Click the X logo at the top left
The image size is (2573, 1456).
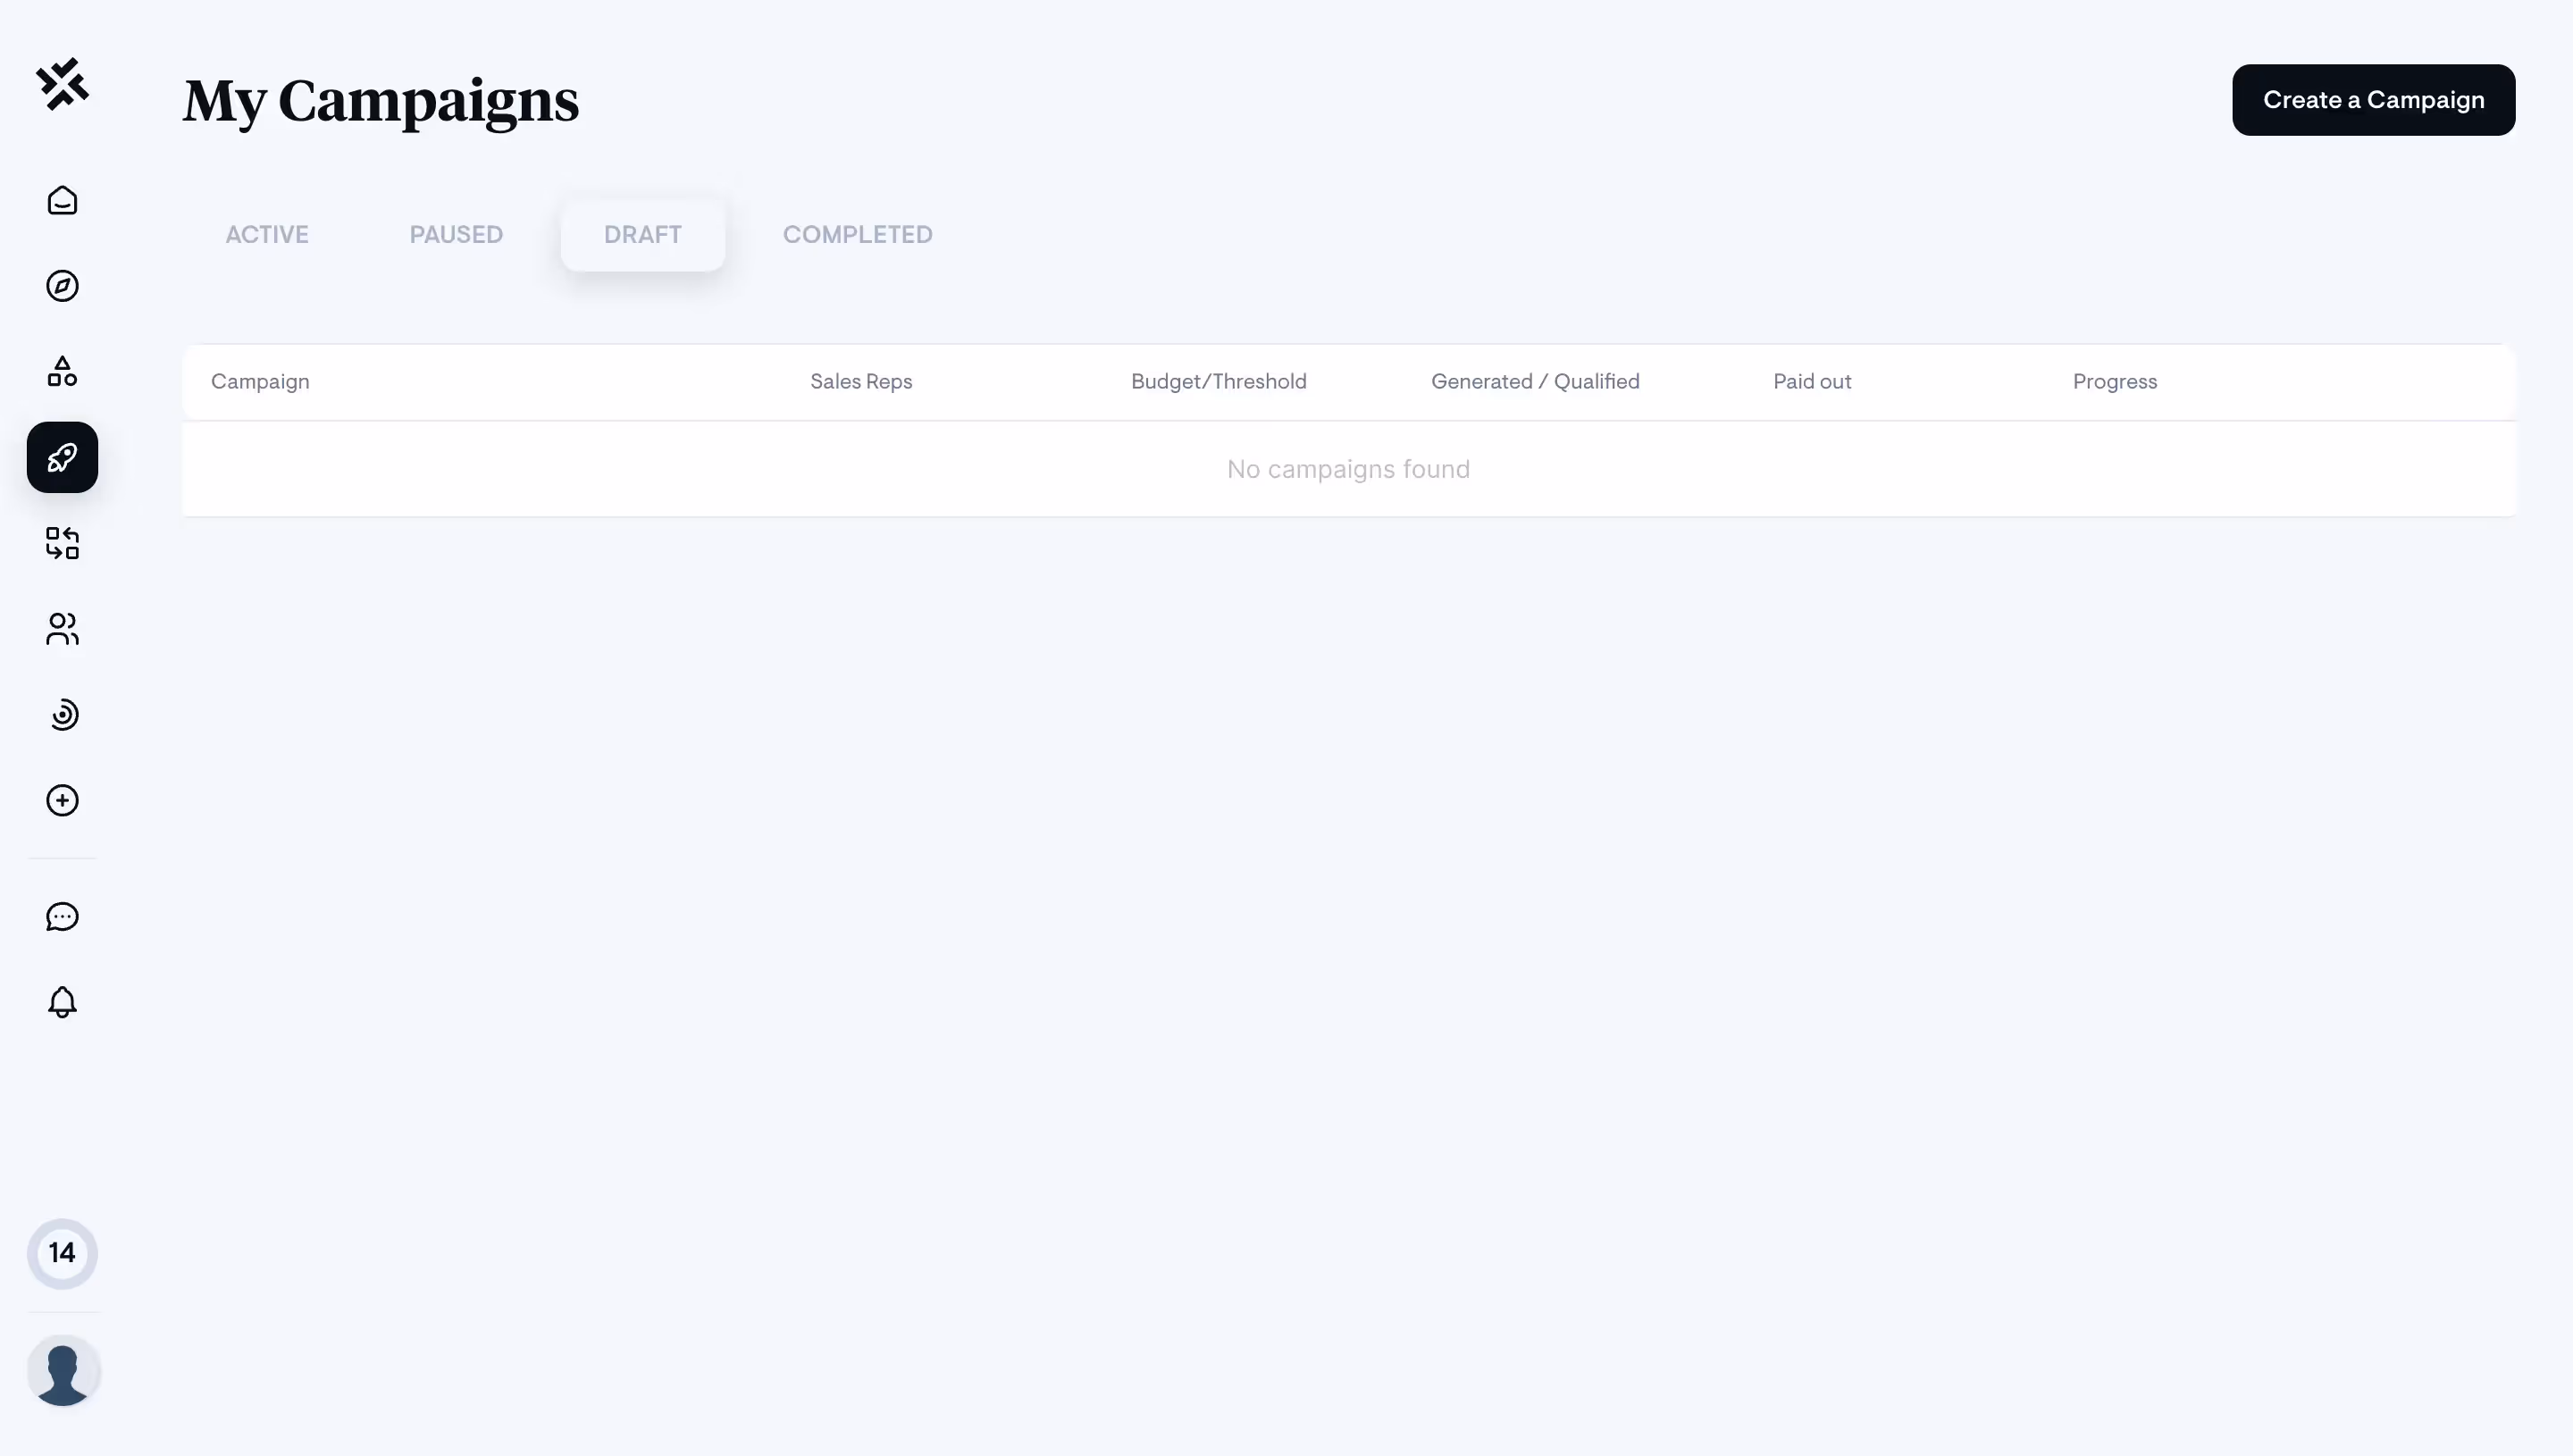(62, 84)
